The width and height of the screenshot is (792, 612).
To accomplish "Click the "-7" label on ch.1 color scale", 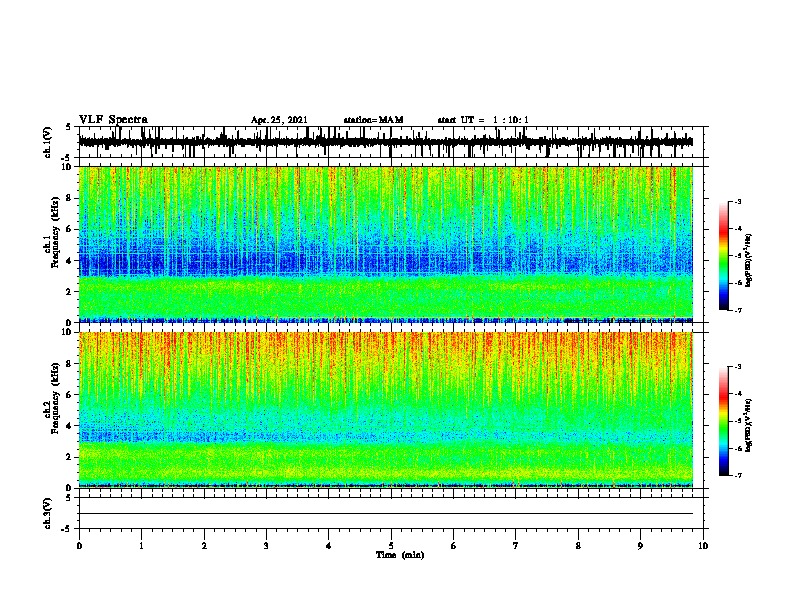I will click(738, 310).
